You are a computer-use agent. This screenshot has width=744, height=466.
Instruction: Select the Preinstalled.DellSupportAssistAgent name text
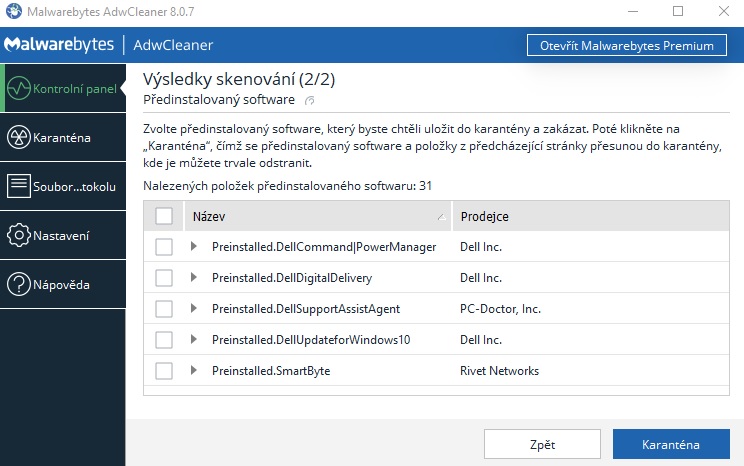tap(306, 309)
